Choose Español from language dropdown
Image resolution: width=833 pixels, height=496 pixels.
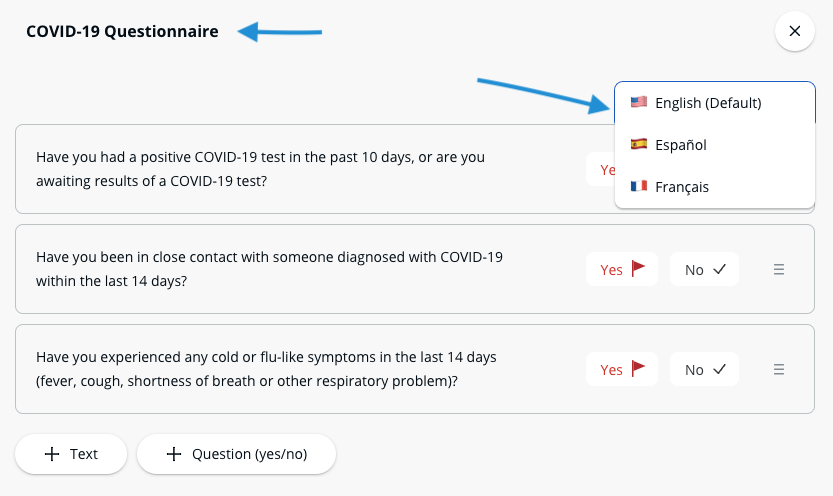pyautogui.click(x=680, y=145)
